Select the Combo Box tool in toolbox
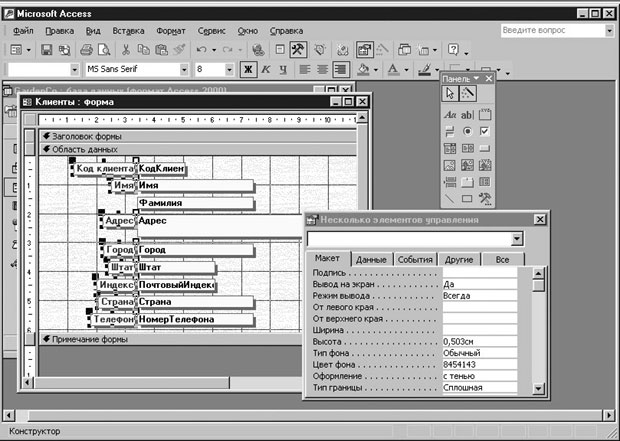The width and height of the screenshot is (620, 441). [450, 148]
